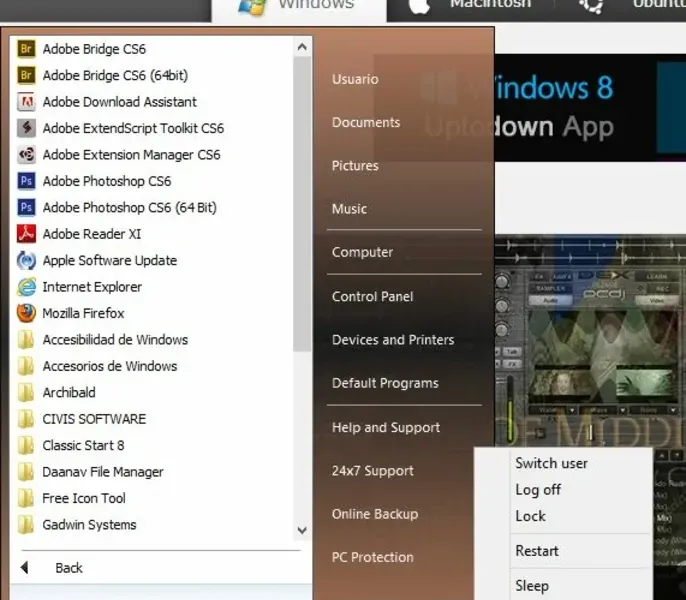Open Default Programs
The height and width of the screenshot is (600, 686).
pyautogui.click(x=385, y=383)
